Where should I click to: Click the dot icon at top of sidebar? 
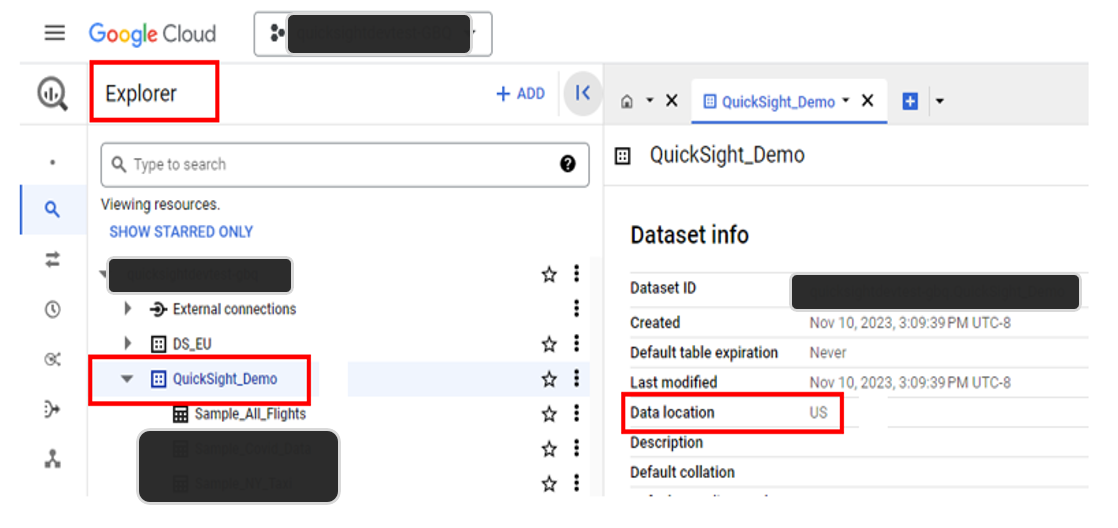(x=52, y=162)
